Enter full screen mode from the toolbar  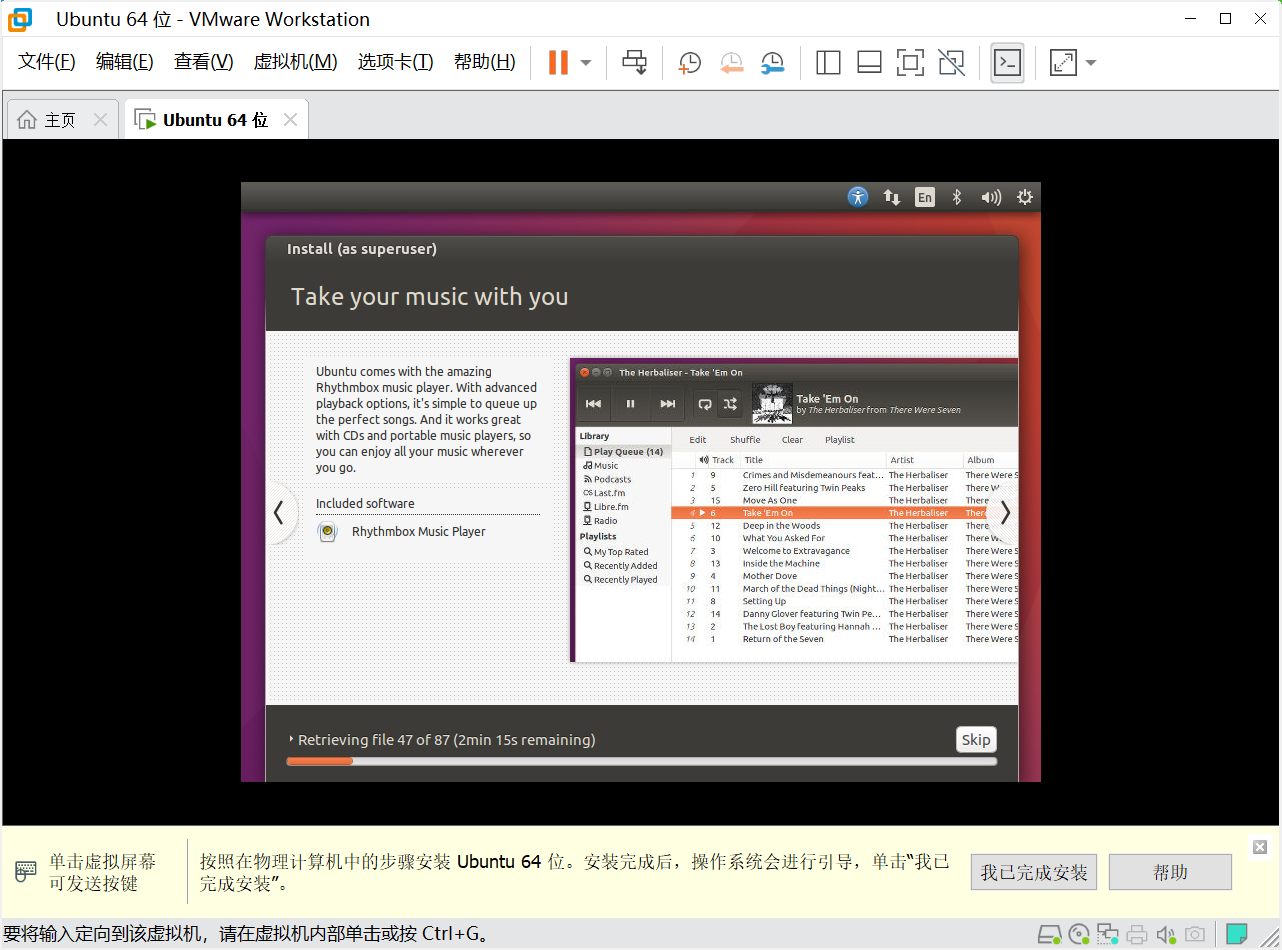pos(910,63)
